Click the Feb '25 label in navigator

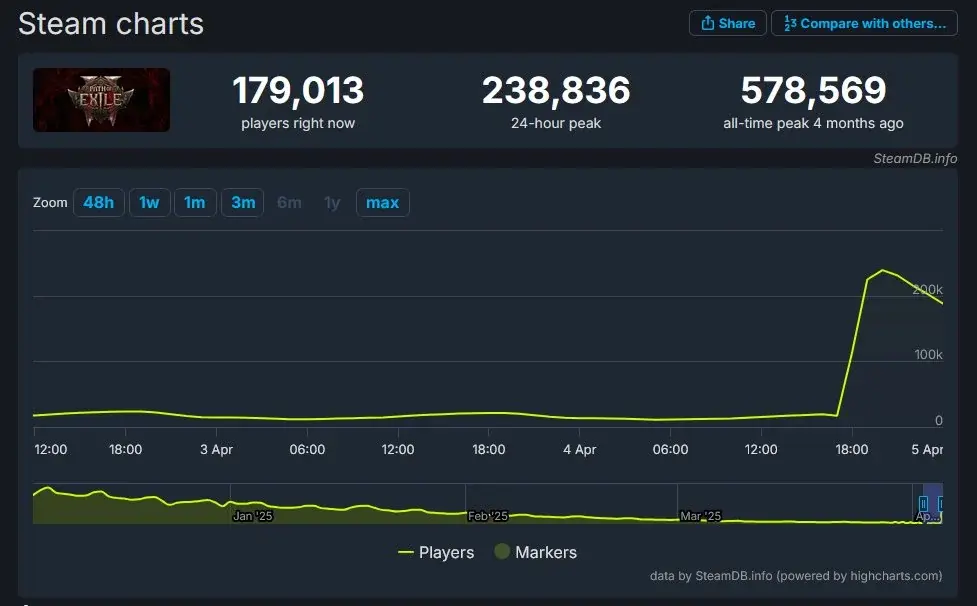488,516
